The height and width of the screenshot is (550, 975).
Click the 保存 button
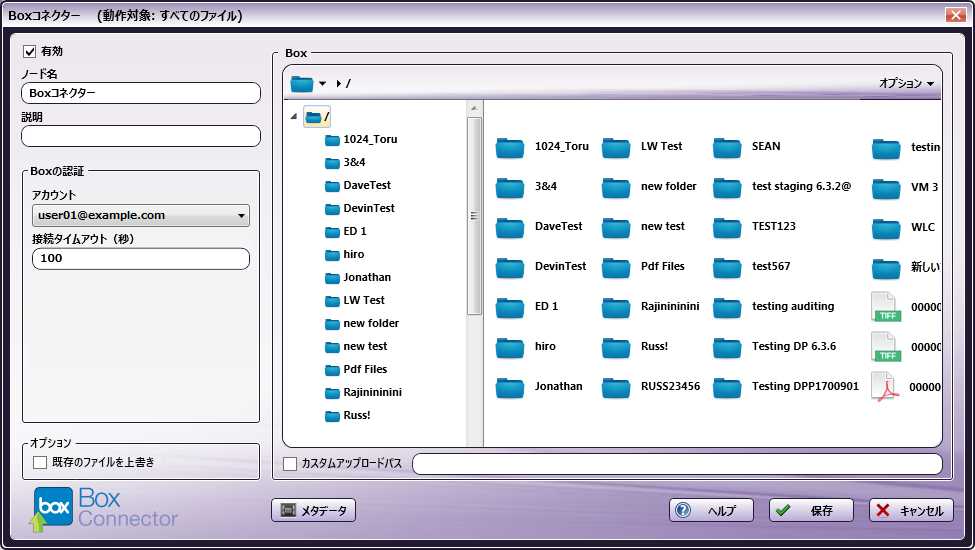[810, 511]
